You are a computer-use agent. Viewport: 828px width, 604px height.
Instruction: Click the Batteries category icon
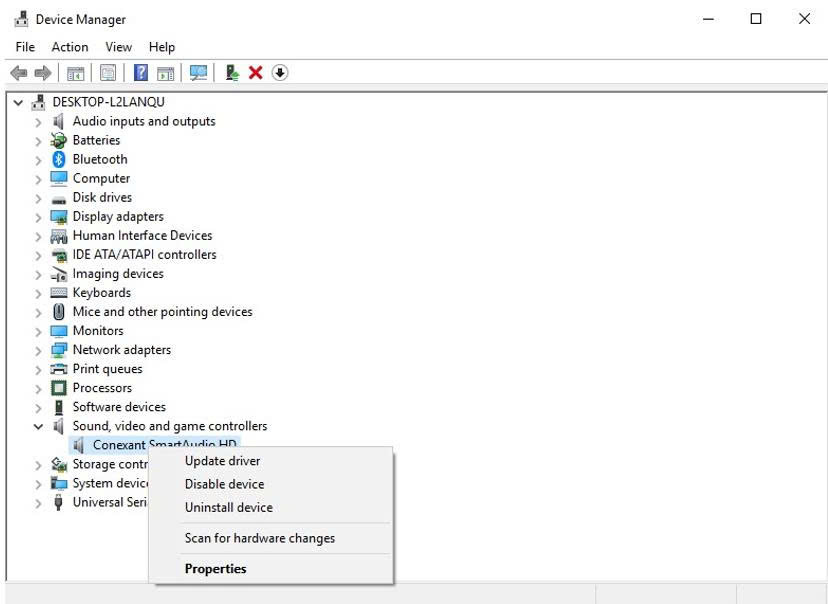(x=58, y=140)
